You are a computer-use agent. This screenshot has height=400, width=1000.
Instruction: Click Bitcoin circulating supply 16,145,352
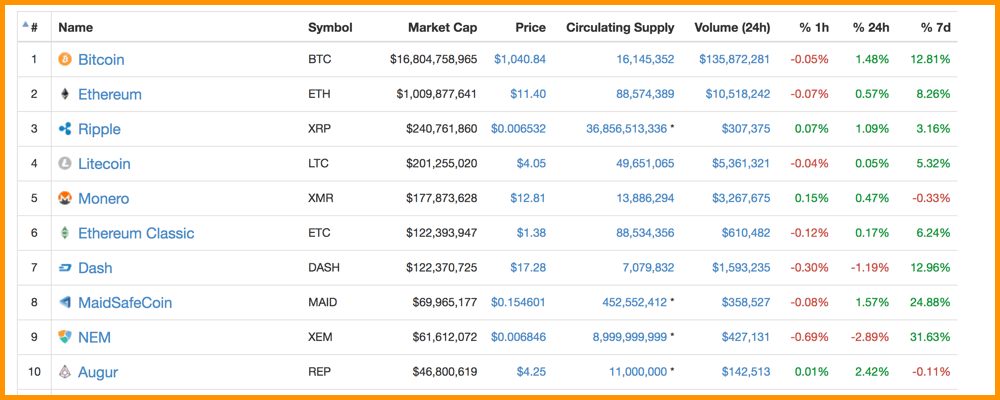tap(645, 59)
